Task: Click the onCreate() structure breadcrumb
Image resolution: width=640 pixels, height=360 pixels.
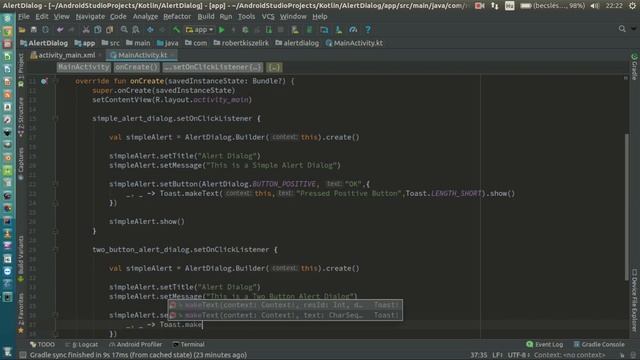Action: pos(136,67)
